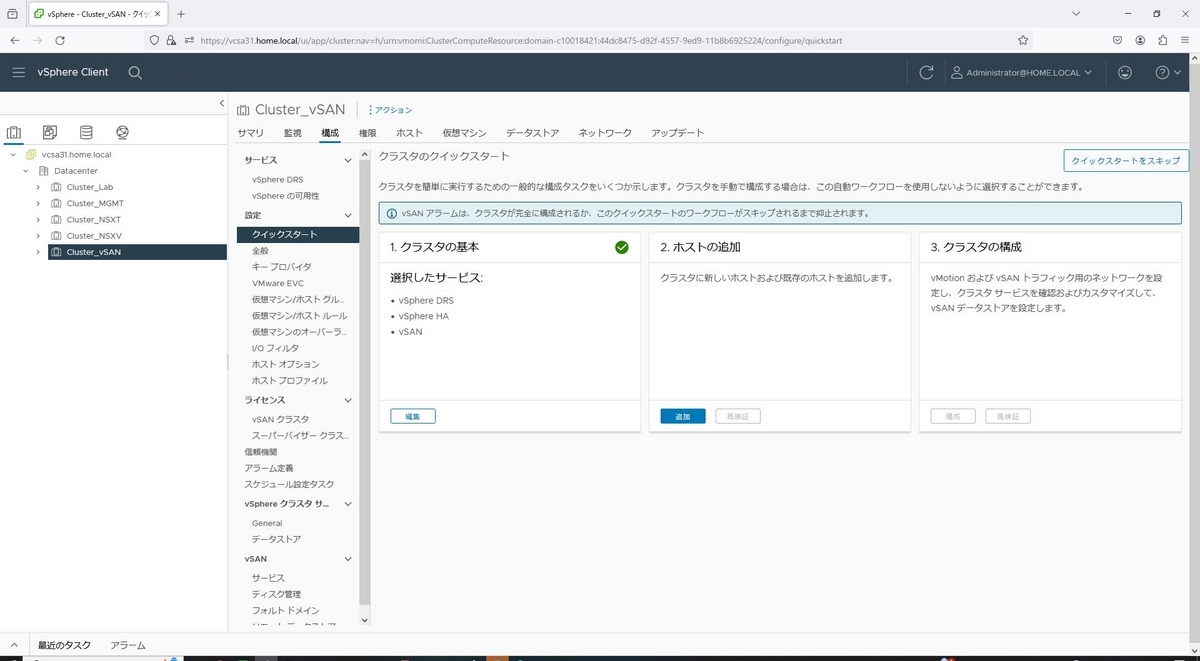This screenshot has width=1200, height=661.
Task: Collapse the 設定 section
Action: tap(348, 215)
